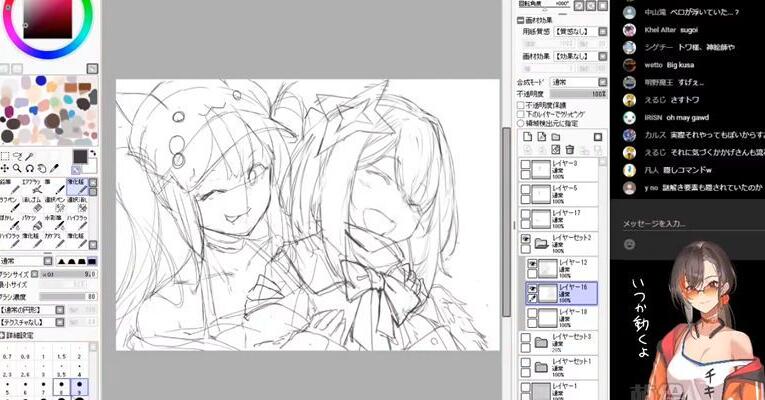This screenshot has height=400, width=765.
Task: Hide the レイヤーセット2 folder via eye toggle
Action: (525, 239)
